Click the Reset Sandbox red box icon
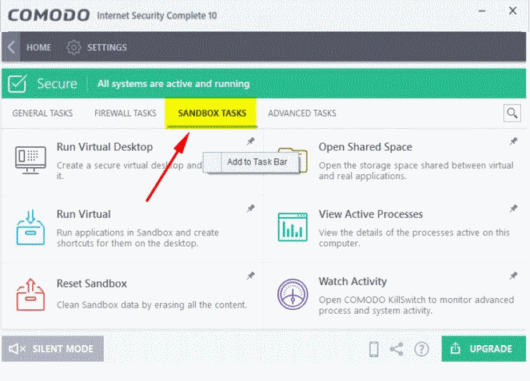The image size is (530, 381). tap(30, 294)
